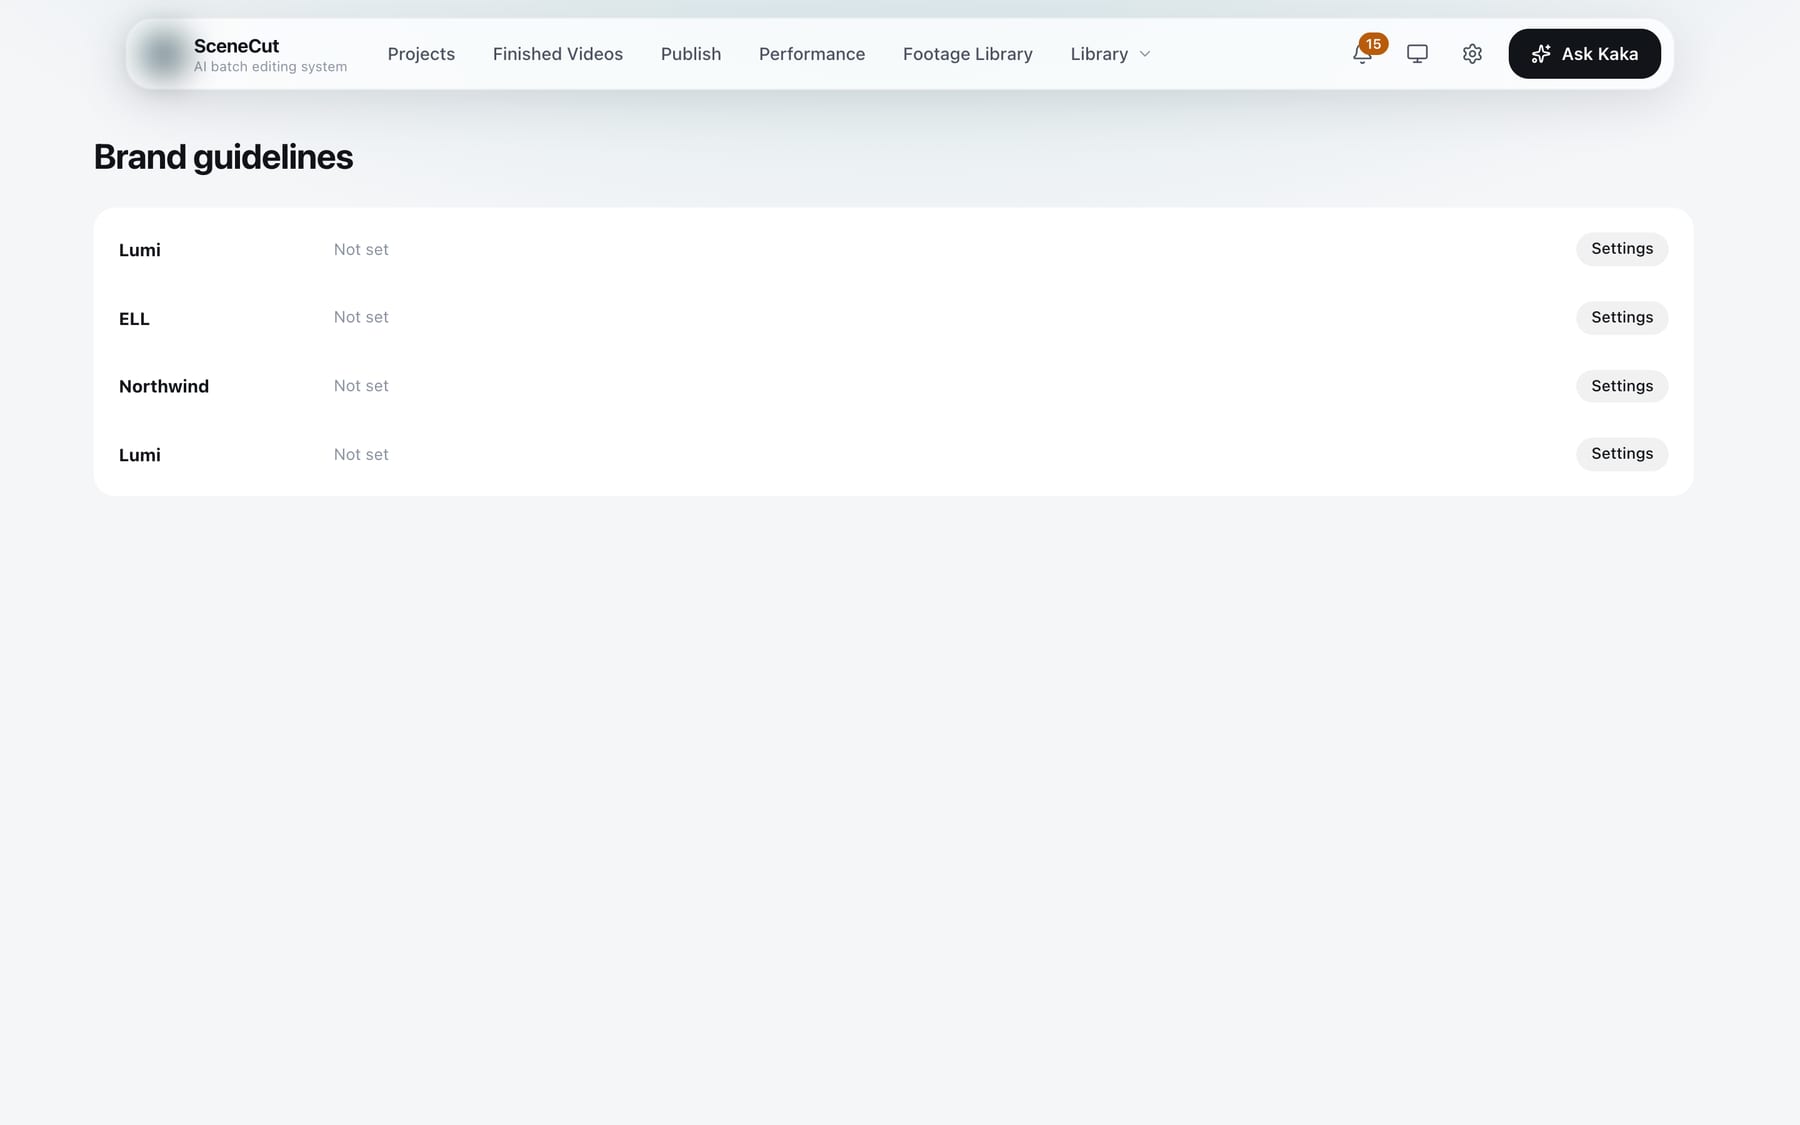
Task: Open the Publish section
Action: coord(691,54)
